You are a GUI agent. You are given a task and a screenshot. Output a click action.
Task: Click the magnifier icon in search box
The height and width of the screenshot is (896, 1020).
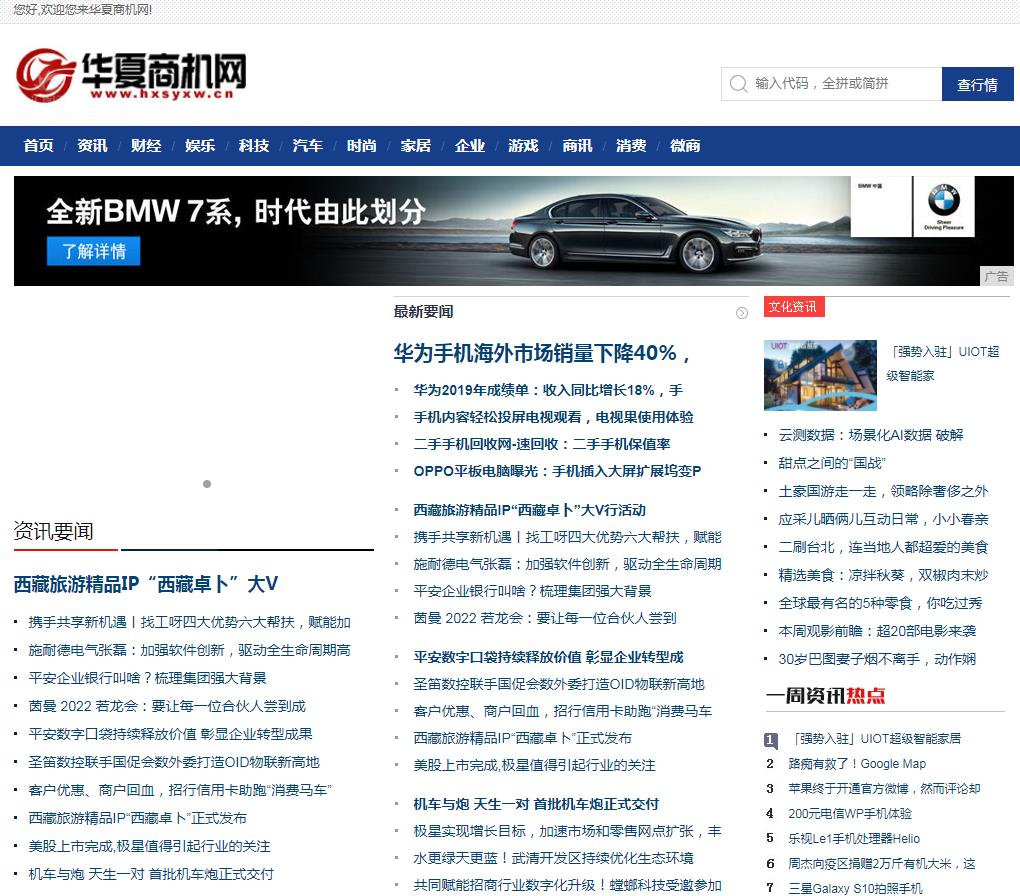738,84
